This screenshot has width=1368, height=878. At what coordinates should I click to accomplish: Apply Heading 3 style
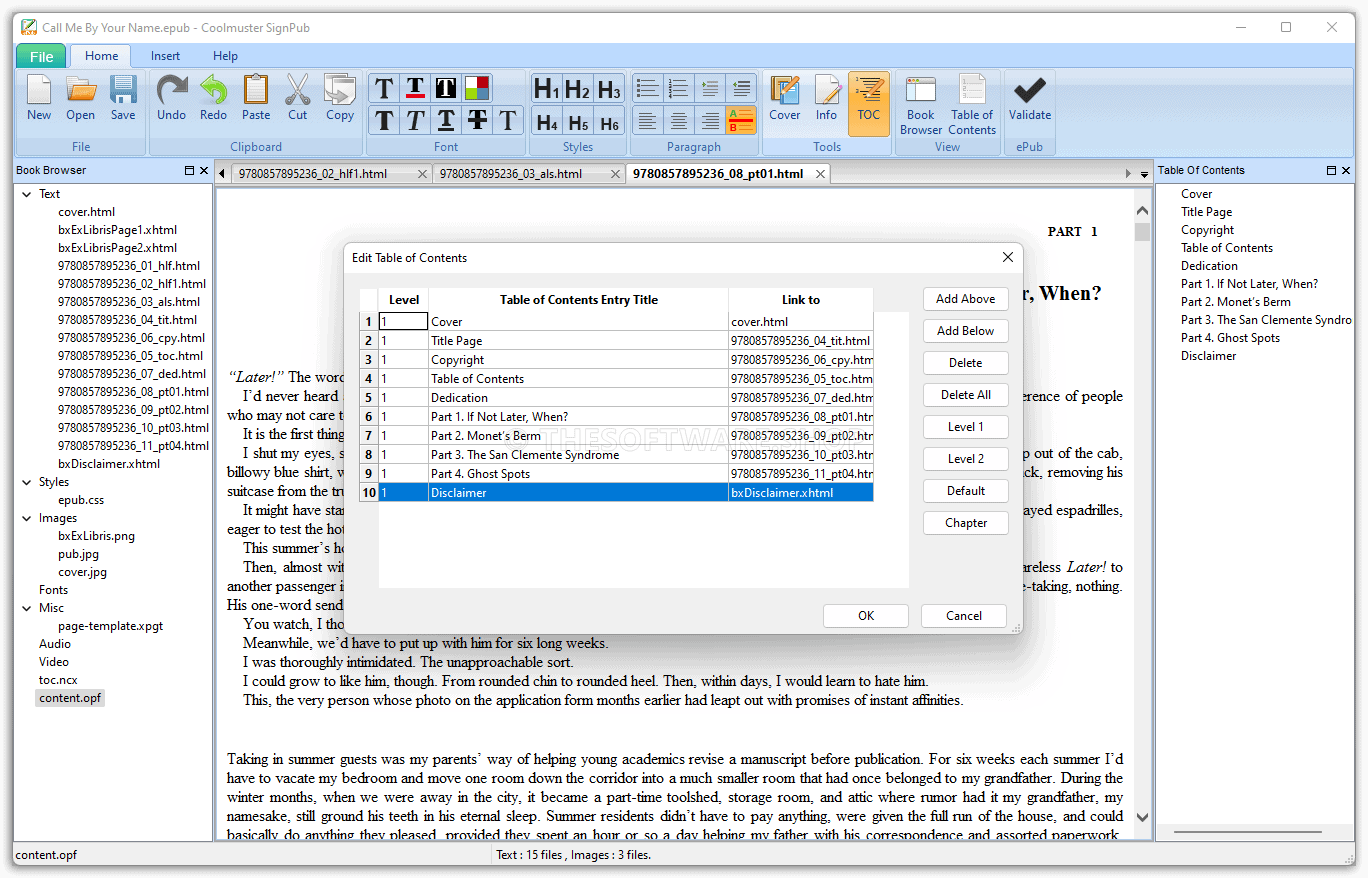click(x=609, y=89)
